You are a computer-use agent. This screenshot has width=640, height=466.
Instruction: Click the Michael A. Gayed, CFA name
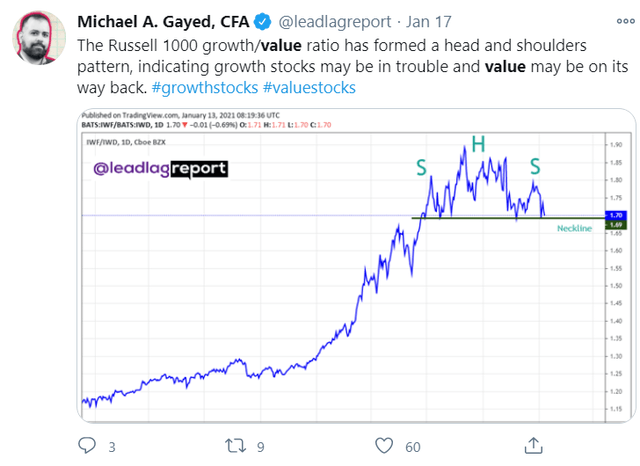click(163, 22)
